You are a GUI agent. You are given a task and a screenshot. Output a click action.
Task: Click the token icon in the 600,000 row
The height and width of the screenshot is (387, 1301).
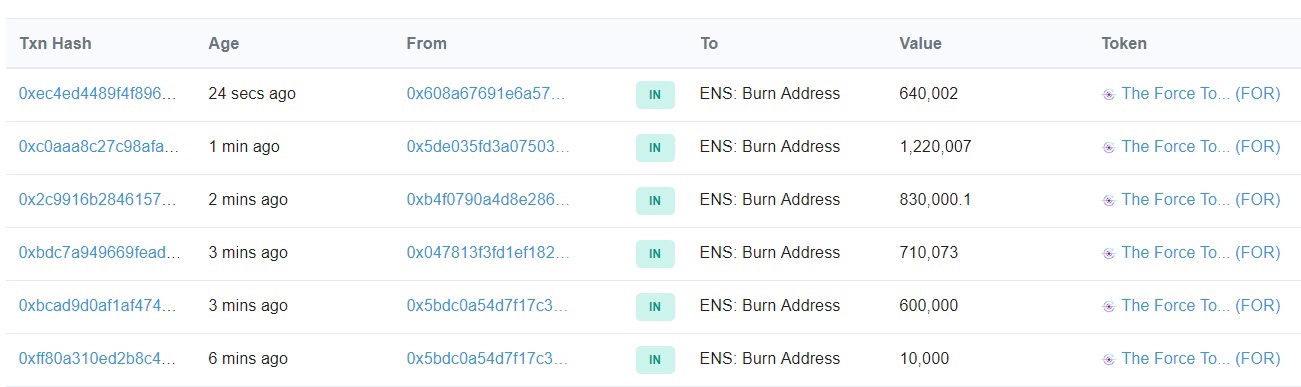tap(1108, 306)
